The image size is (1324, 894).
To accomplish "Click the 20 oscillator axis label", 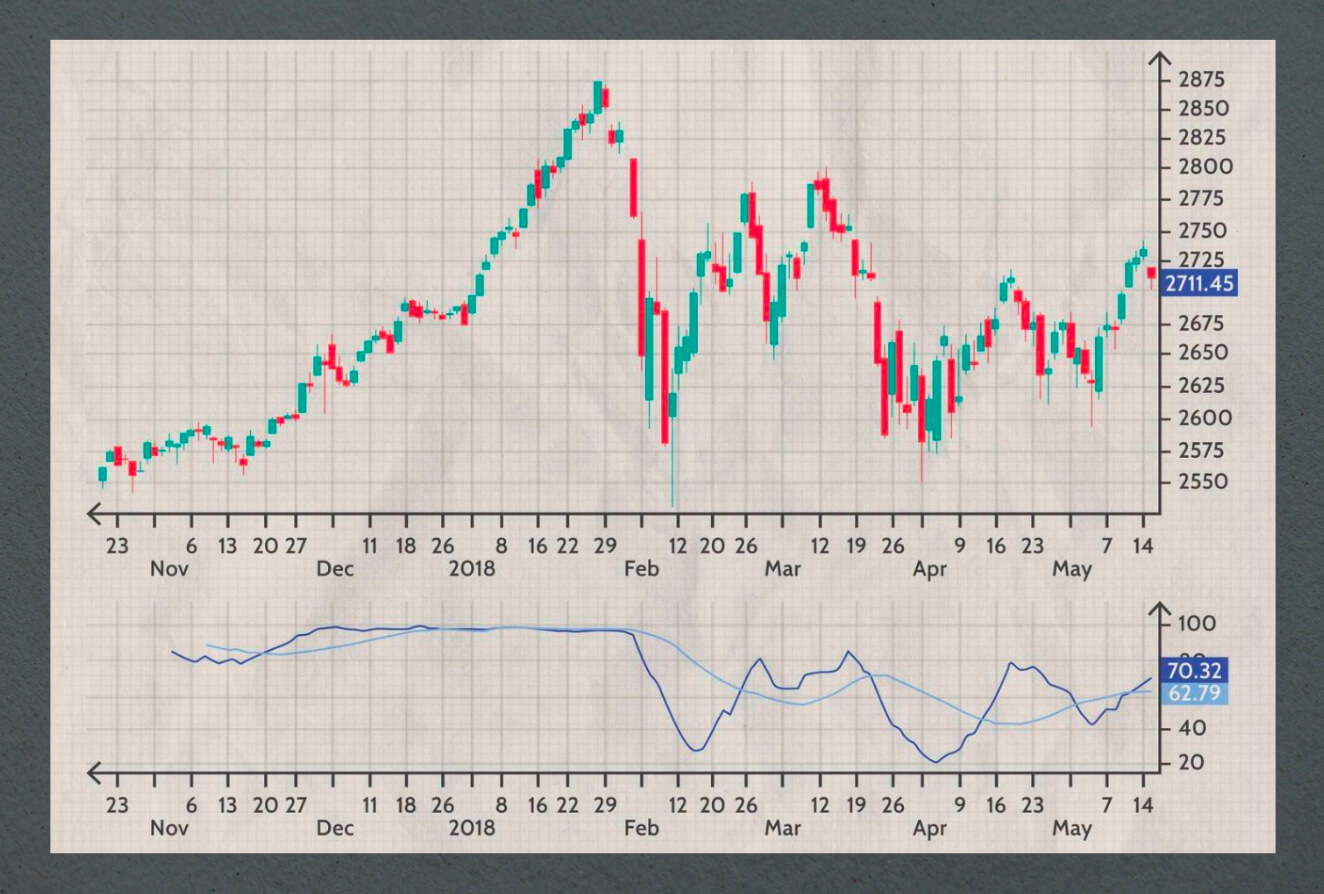I will [1192, 763].
